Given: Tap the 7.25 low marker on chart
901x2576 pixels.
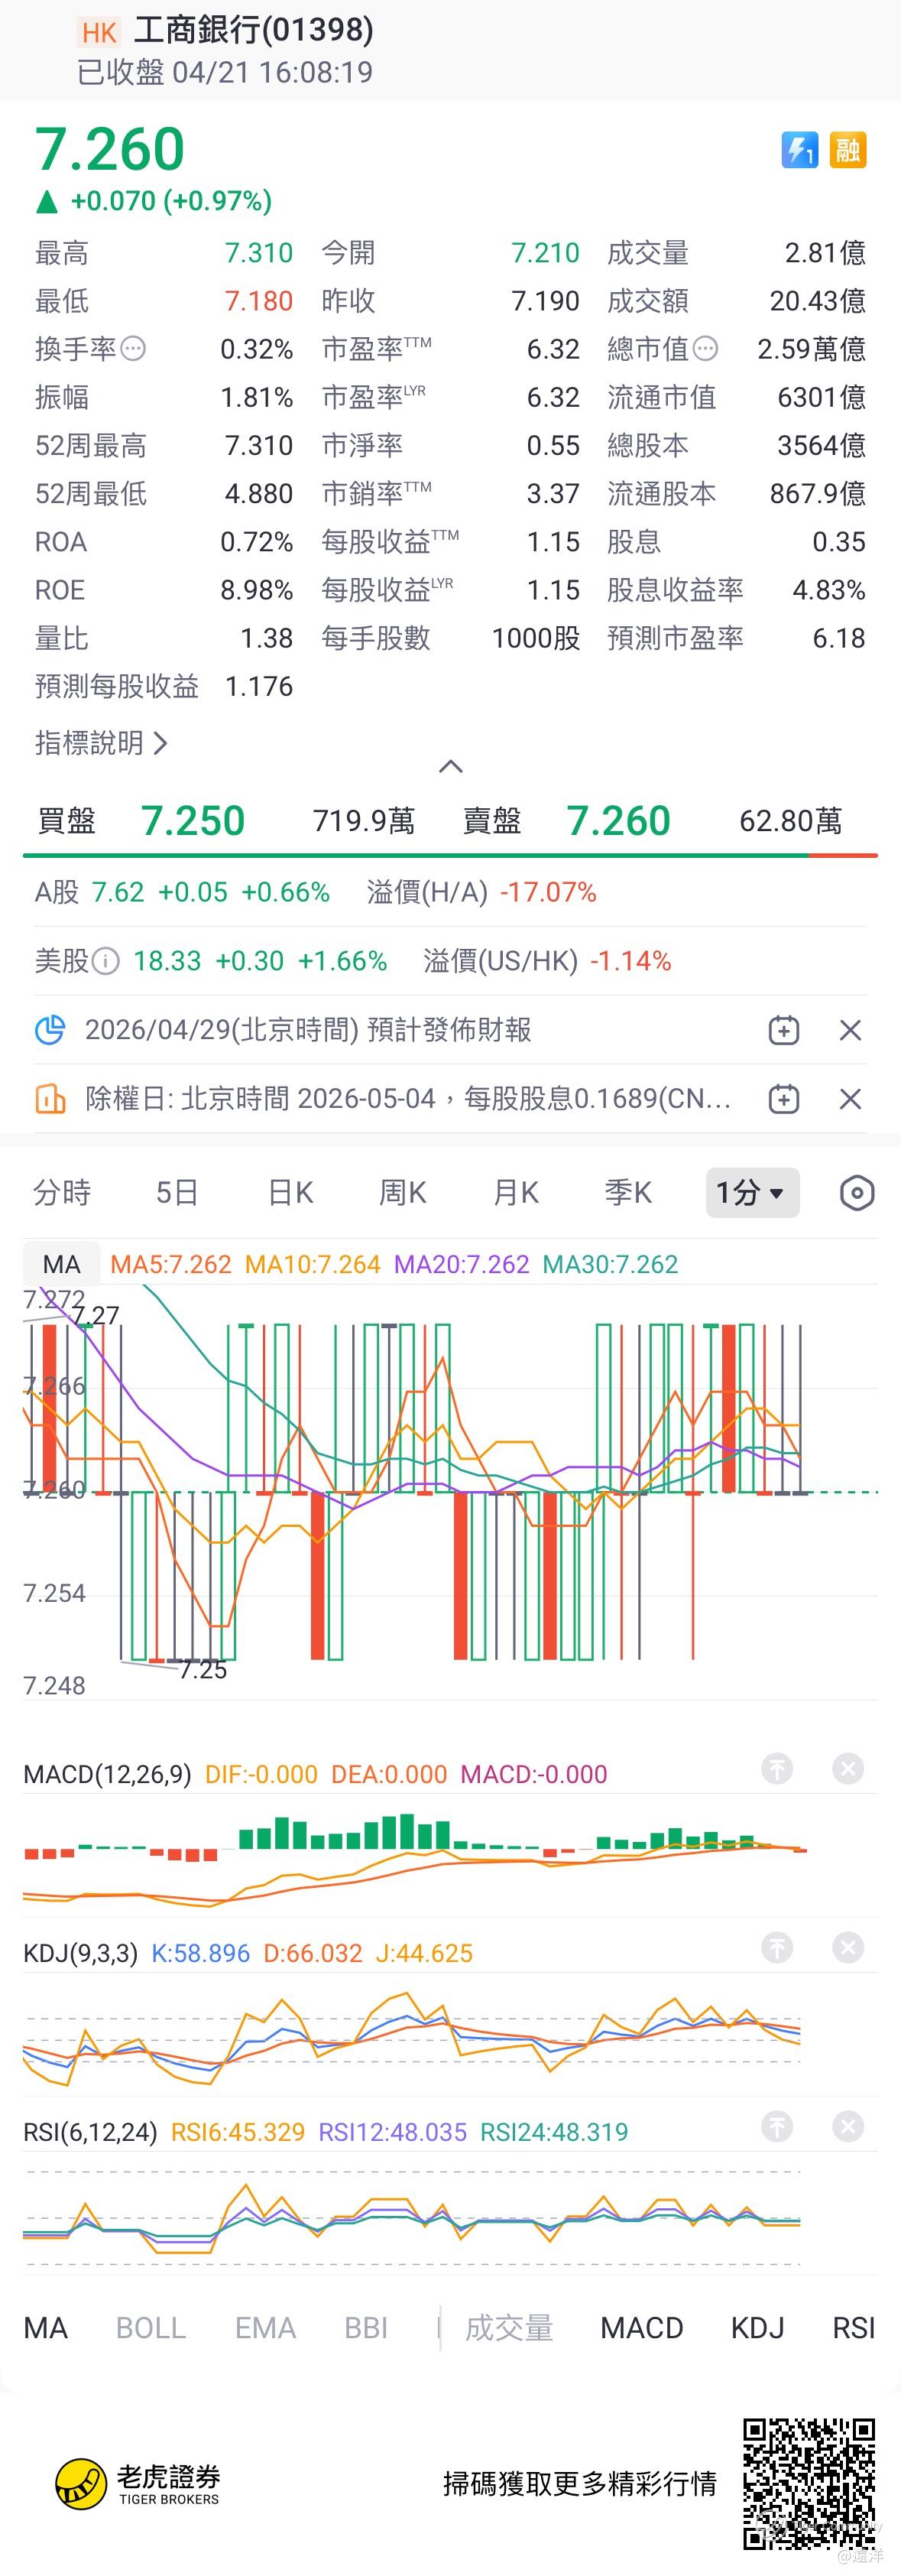Looking at the screenshot, I should point(203,1670).
